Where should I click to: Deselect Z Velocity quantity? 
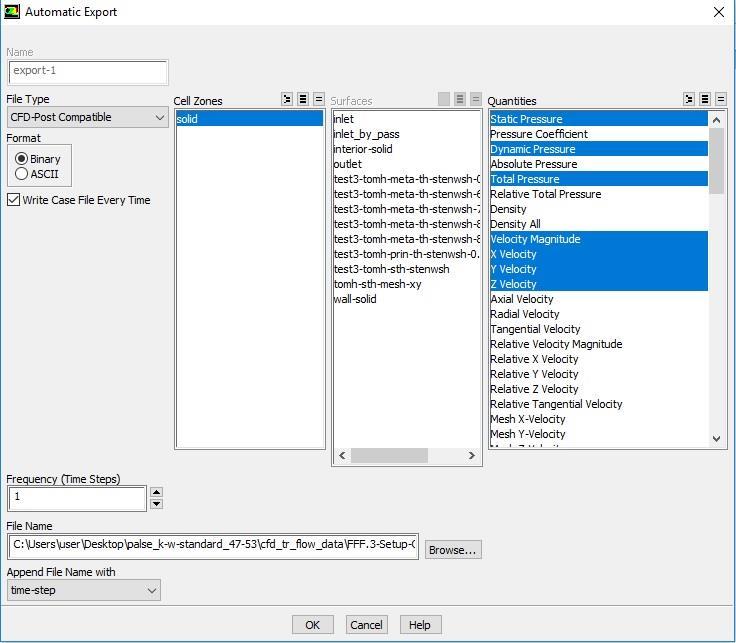[x=599, y=284]
